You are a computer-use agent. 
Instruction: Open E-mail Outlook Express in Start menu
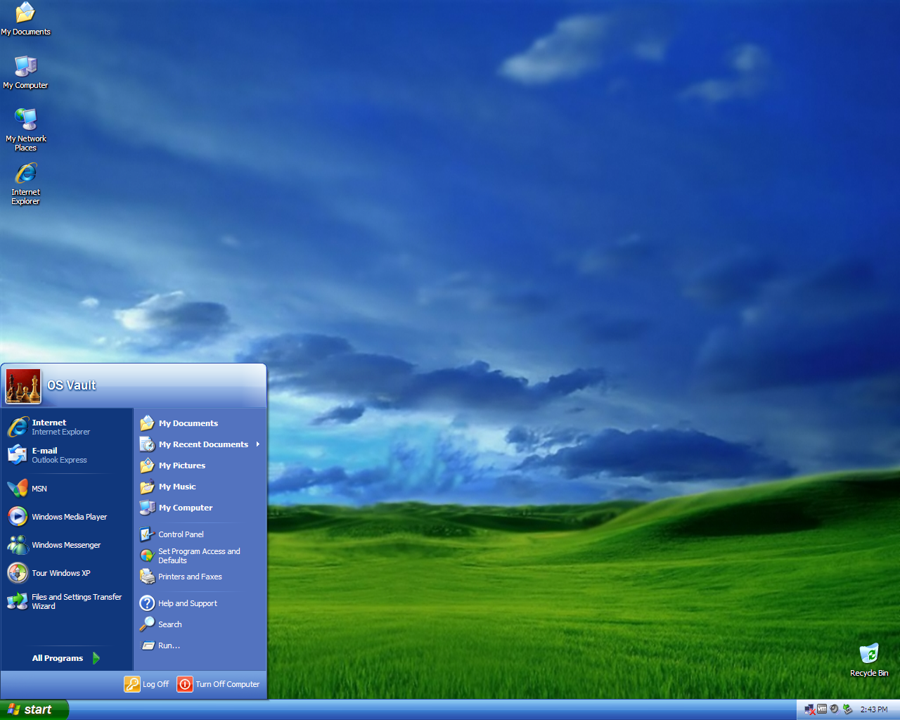click(x=67, y=455)
